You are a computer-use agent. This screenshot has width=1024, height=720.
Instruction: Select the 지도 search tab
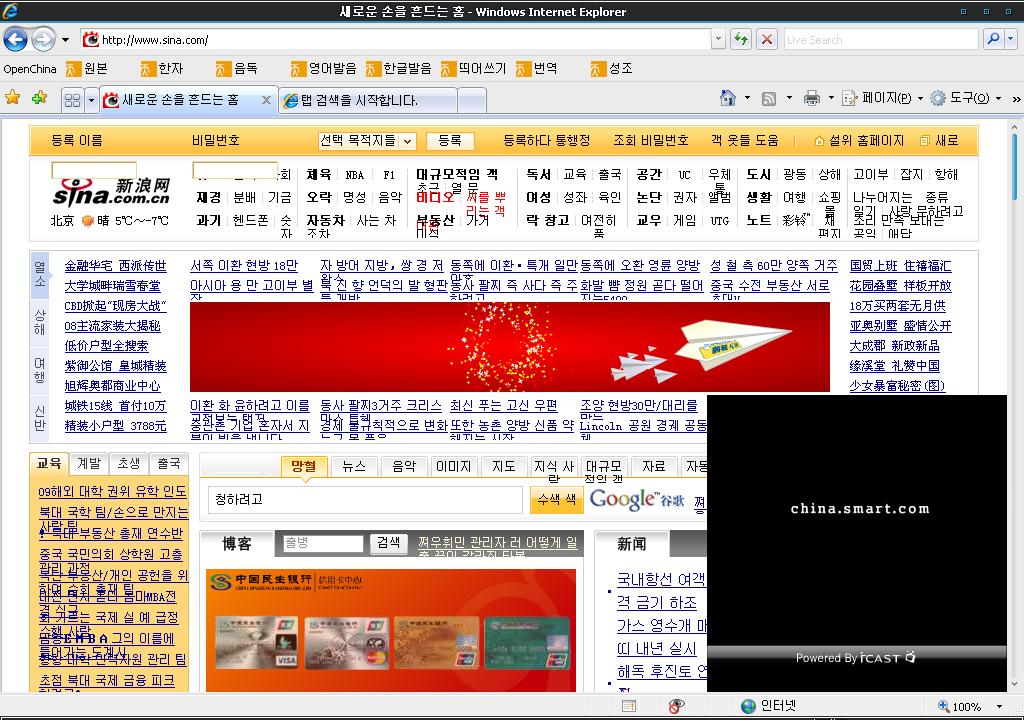coord(504,466)
